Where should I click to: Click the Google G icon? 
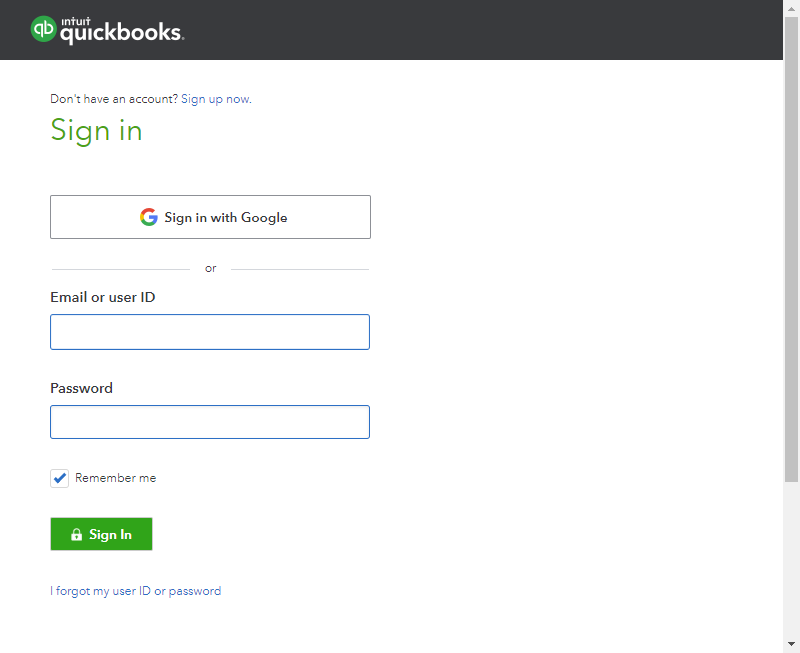pyautogui.click(x=148, y=217)
